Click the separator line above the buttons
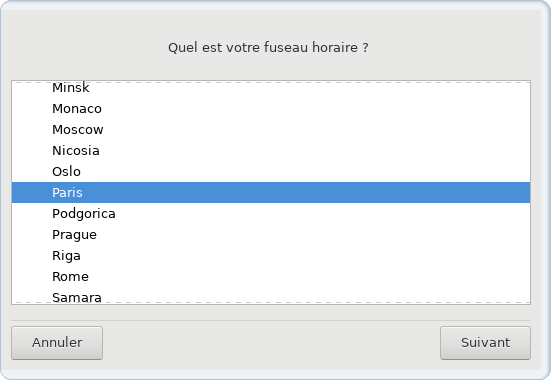551x380 pixels. click(x=271, y=320)
